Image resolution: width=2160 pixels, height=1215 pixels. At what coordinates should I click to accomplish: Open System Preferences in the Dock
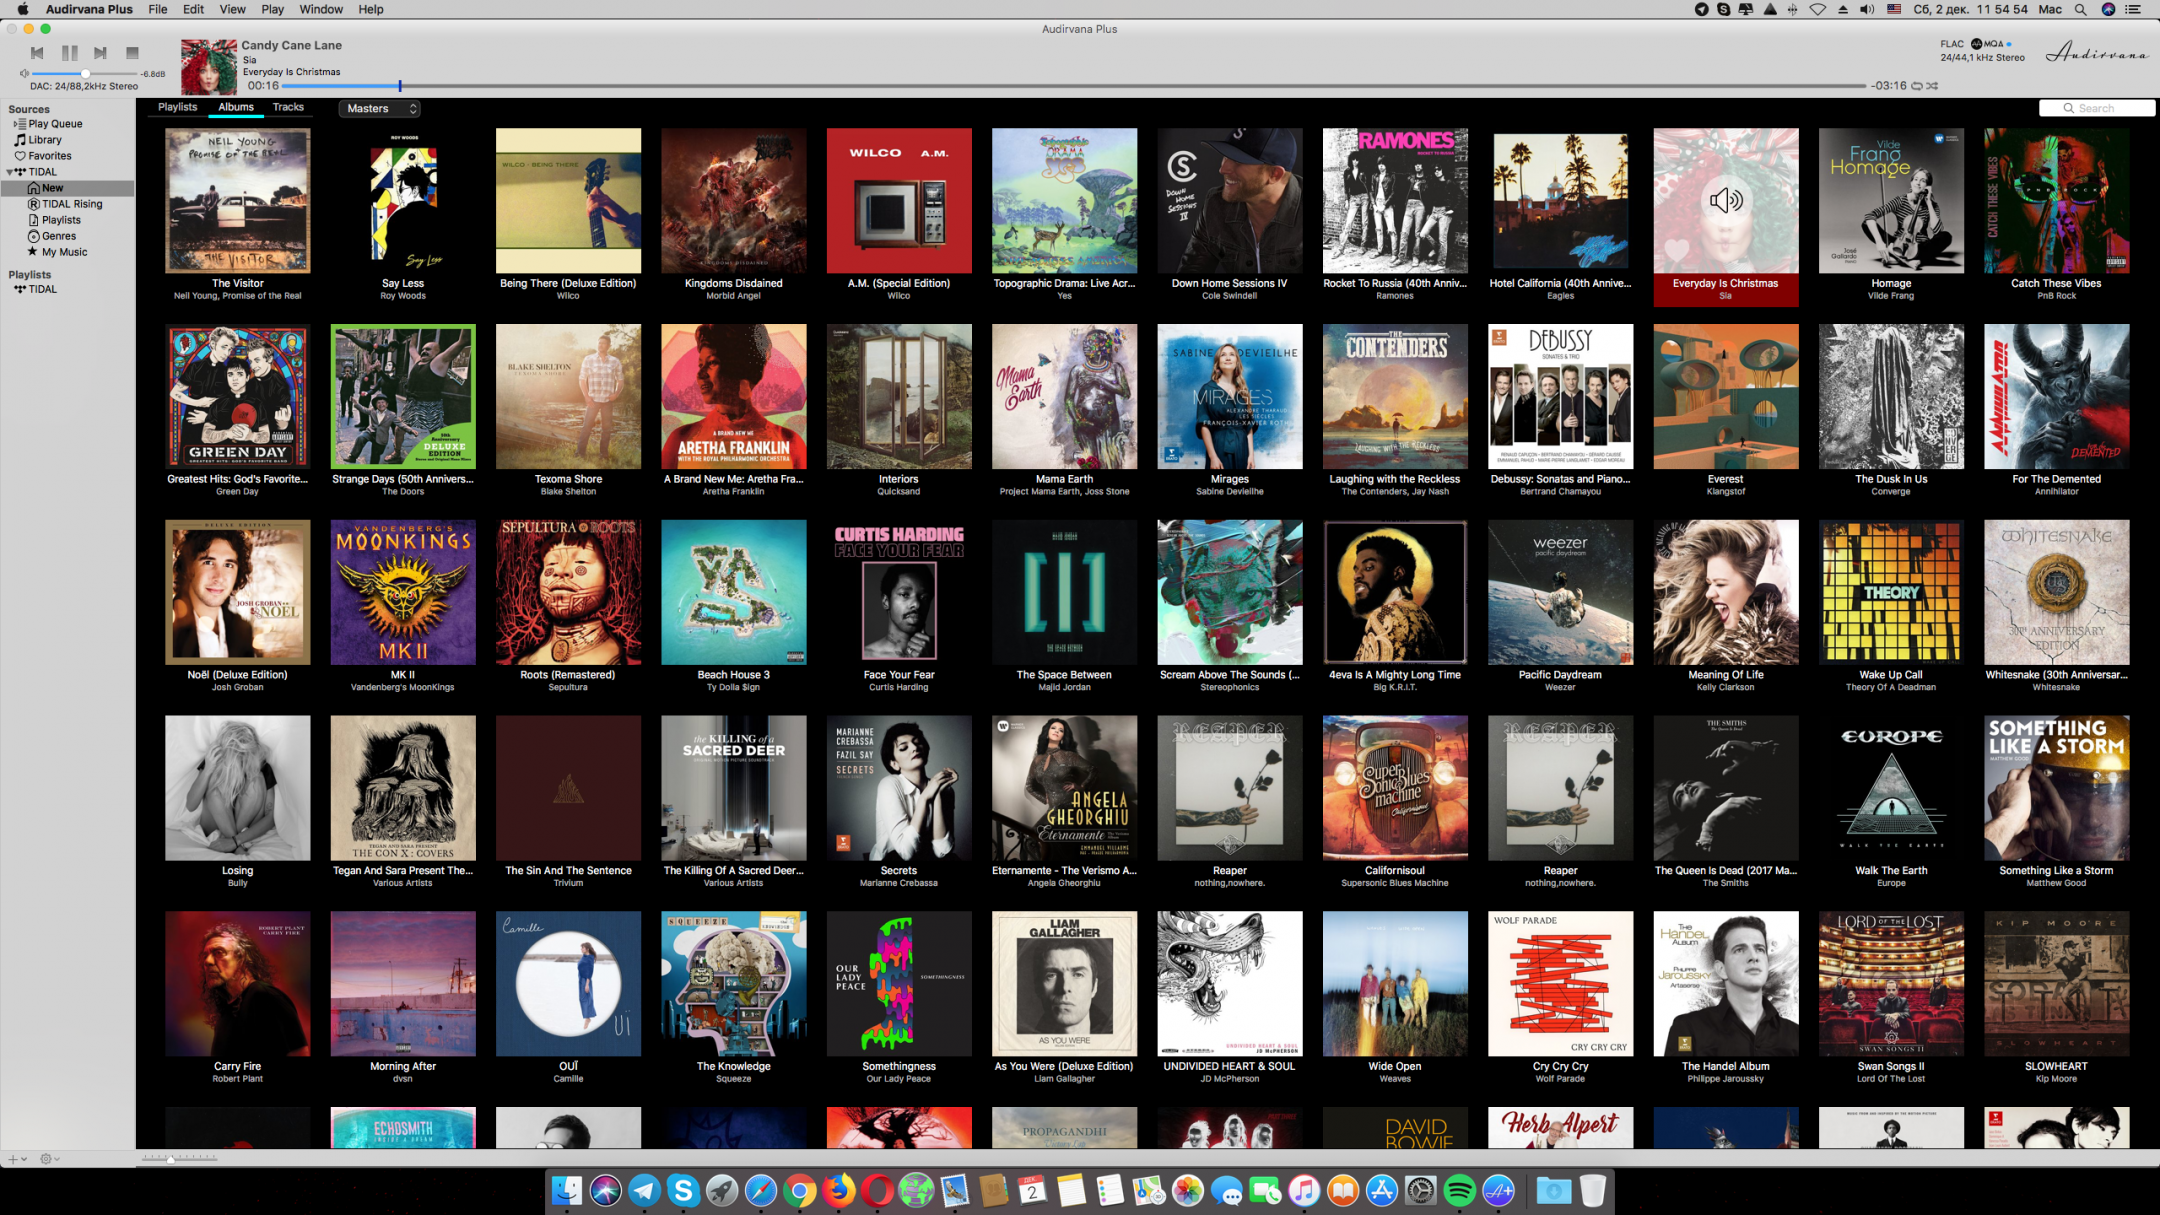[1420, 1190]
